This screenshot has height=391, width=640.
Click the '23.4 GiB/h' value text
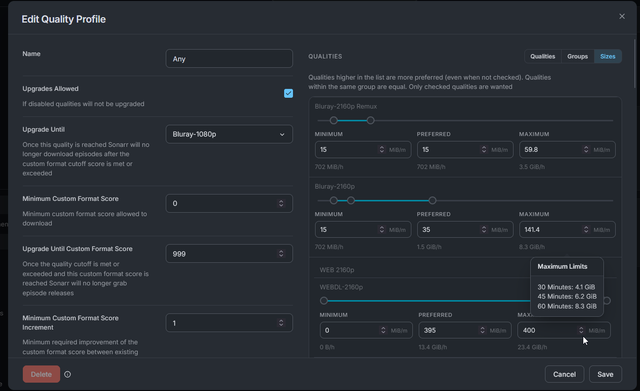tap(532, 347)
